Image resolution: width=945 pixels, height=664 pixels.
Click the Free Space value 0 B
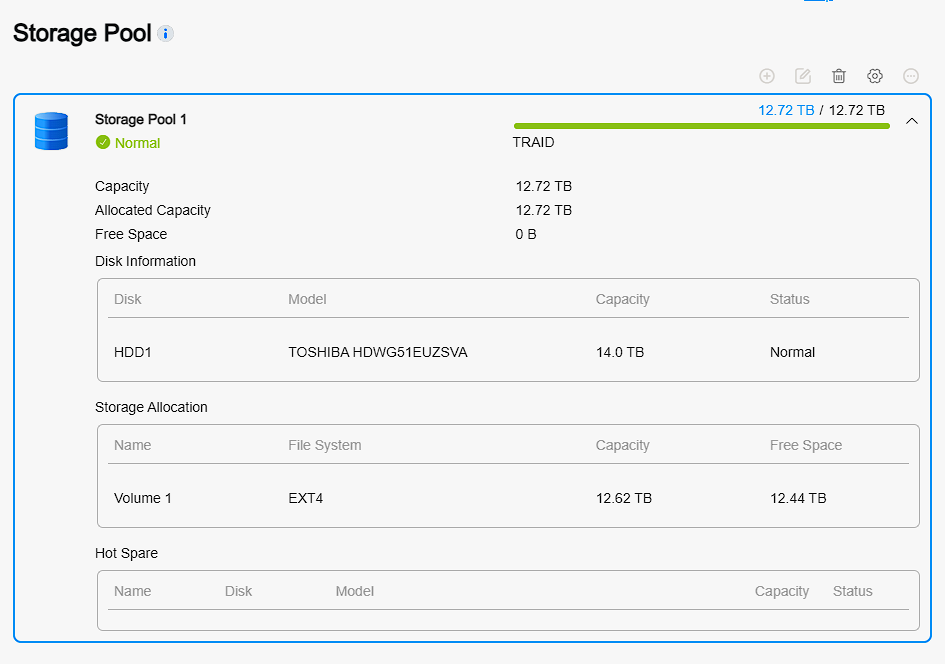tap(526, 234)
